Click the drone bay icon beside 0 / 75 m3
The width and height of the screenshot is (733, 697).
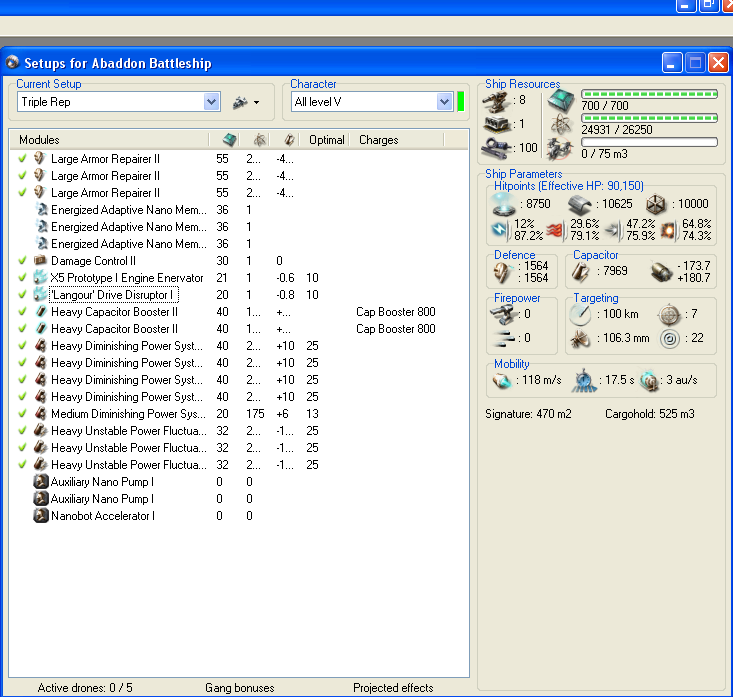click(x=560, y=148)
